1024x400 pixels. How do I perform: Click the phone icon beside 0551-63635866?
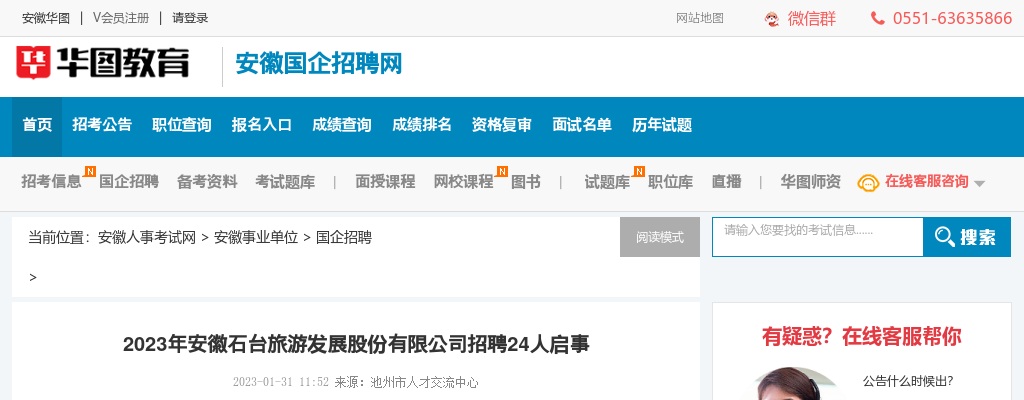click(877, 18)
